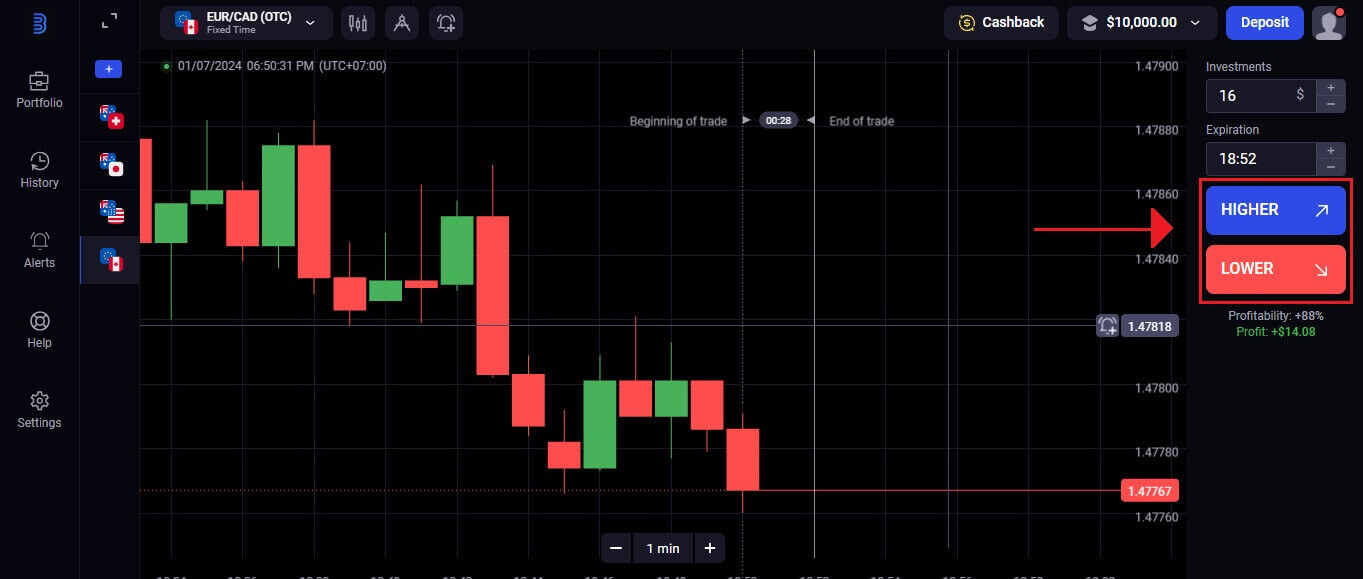The height and width of the screenshot is (579, 1363).
Task: Increase the expiration time with plus
Action: (1330, 151)
